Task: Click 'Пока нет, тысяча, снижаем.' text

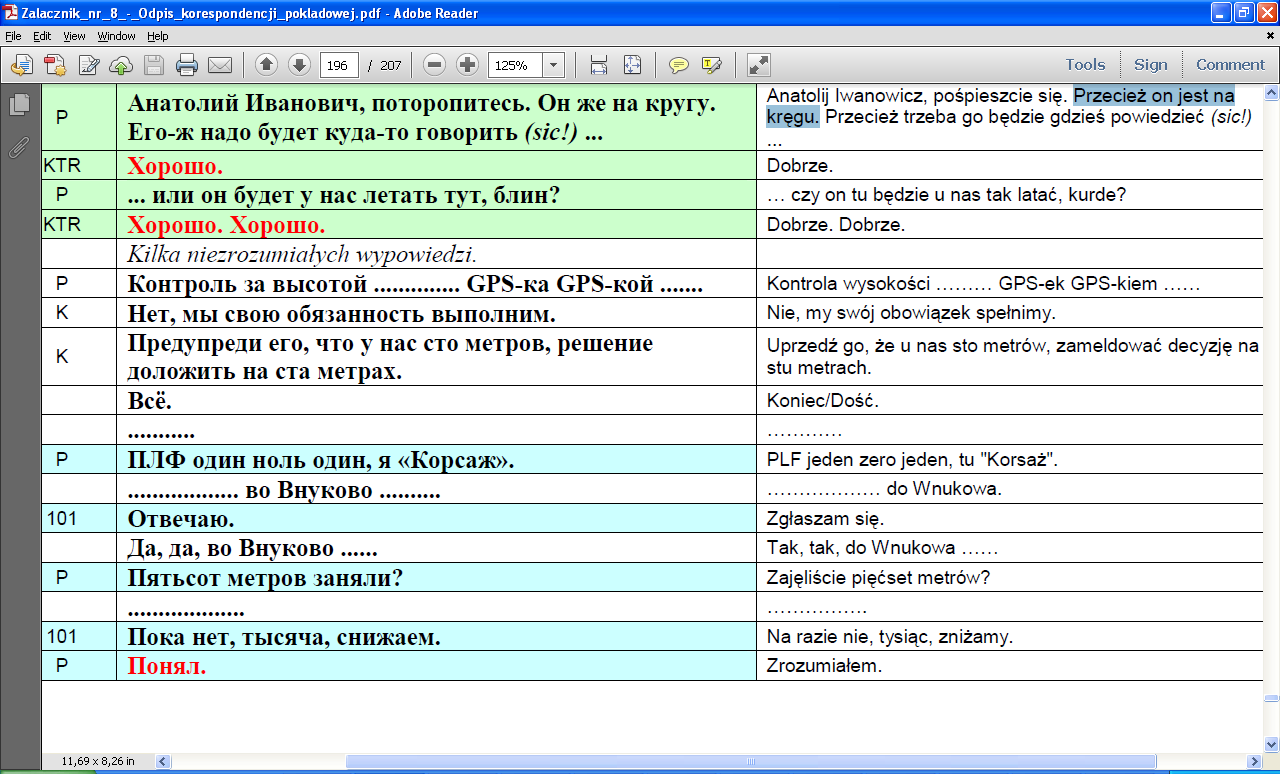Action: coord(284,637)
